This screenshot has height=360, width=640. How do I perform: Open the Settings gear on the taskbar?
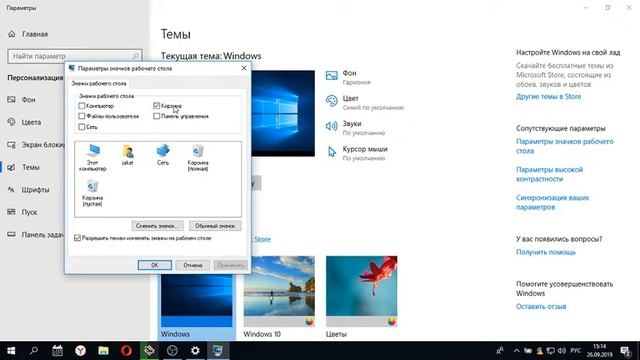(195, 351)
